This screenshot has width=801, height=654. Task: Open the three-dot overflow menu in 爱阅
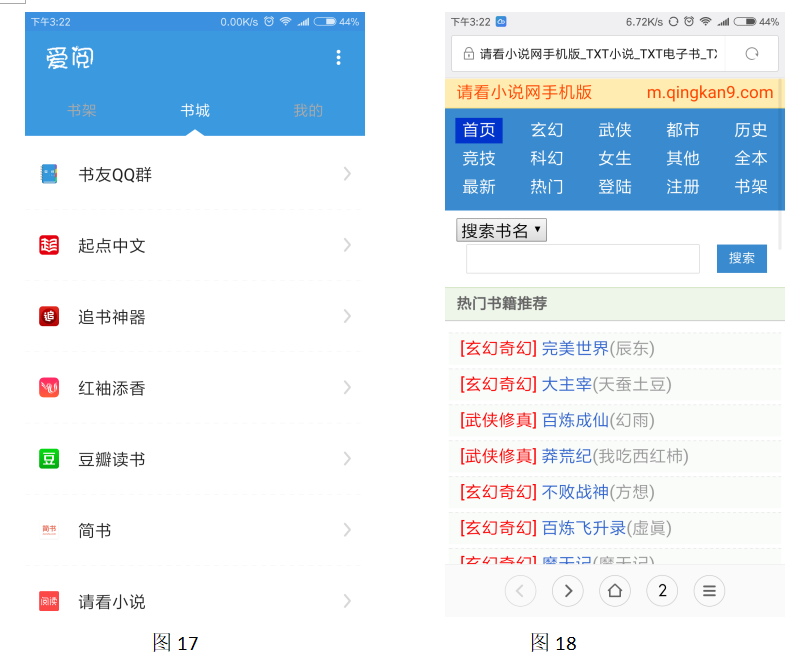point(338,58)
